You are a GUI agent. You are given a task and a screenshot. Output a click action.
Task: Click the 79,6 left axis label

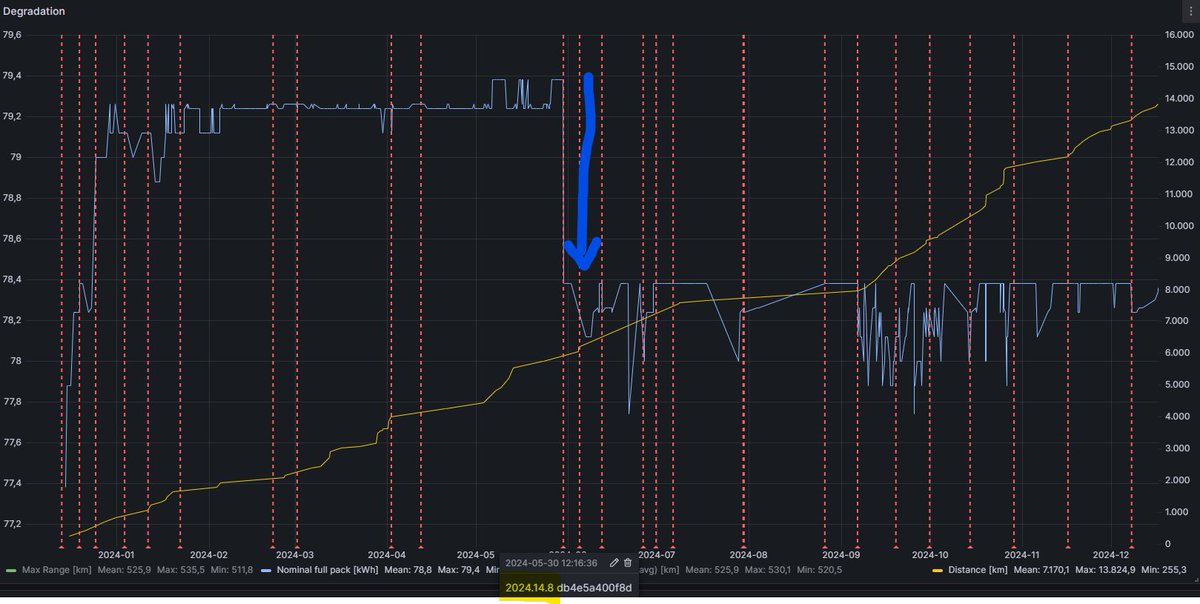point(14,35)
